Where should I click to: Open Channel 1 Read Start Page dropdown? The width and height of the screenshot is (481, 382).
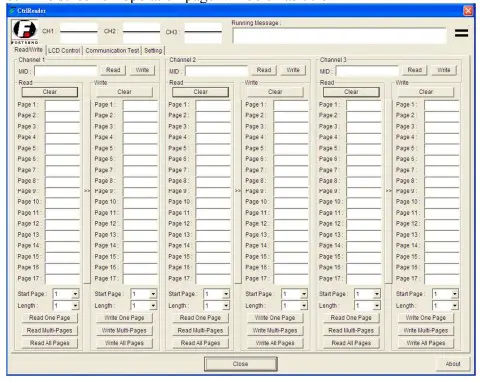[75, 294]
